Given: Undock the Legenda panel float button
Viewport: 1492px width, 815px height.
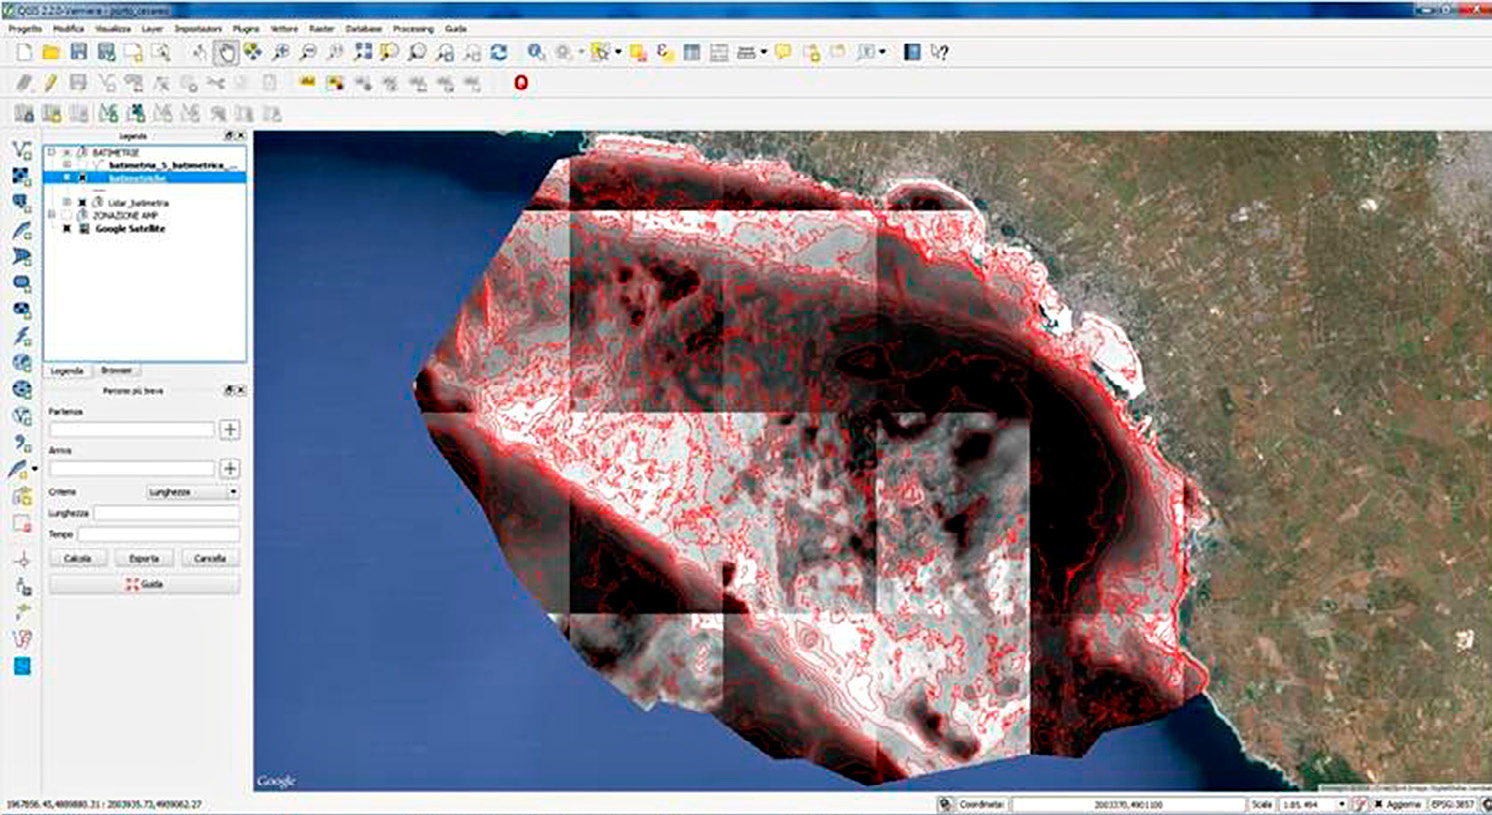Looking at the screenshot, I should (x=229, y=136).
